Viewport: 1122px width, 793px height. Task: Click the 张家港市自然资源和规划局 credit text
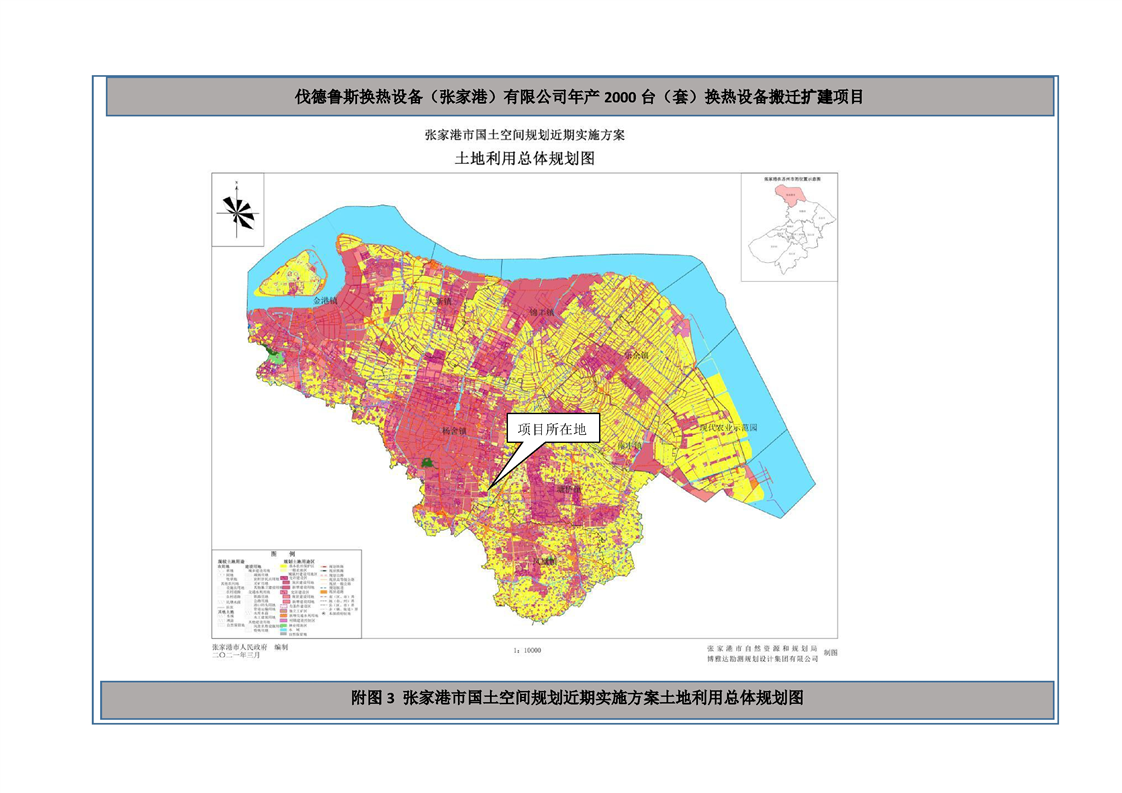coord(760,649)
